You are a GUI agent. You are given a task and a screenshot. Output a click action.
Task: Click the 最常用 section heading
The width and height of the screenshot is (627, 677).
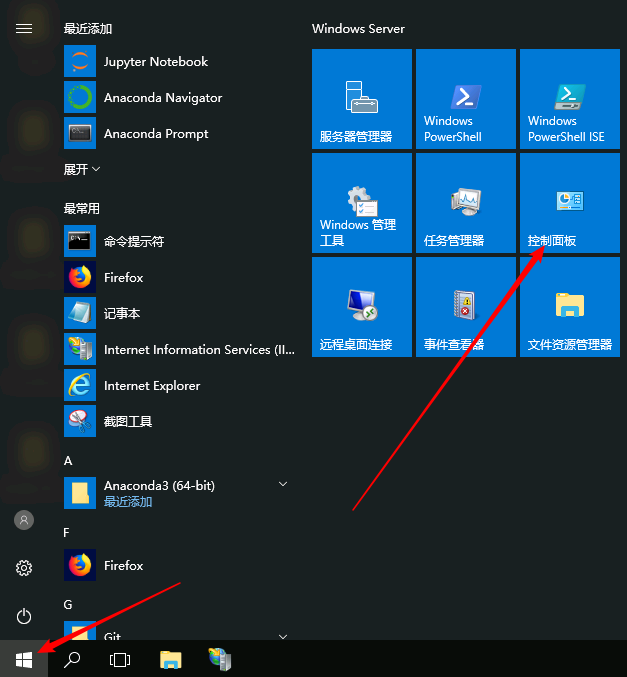tap(82, 209)
